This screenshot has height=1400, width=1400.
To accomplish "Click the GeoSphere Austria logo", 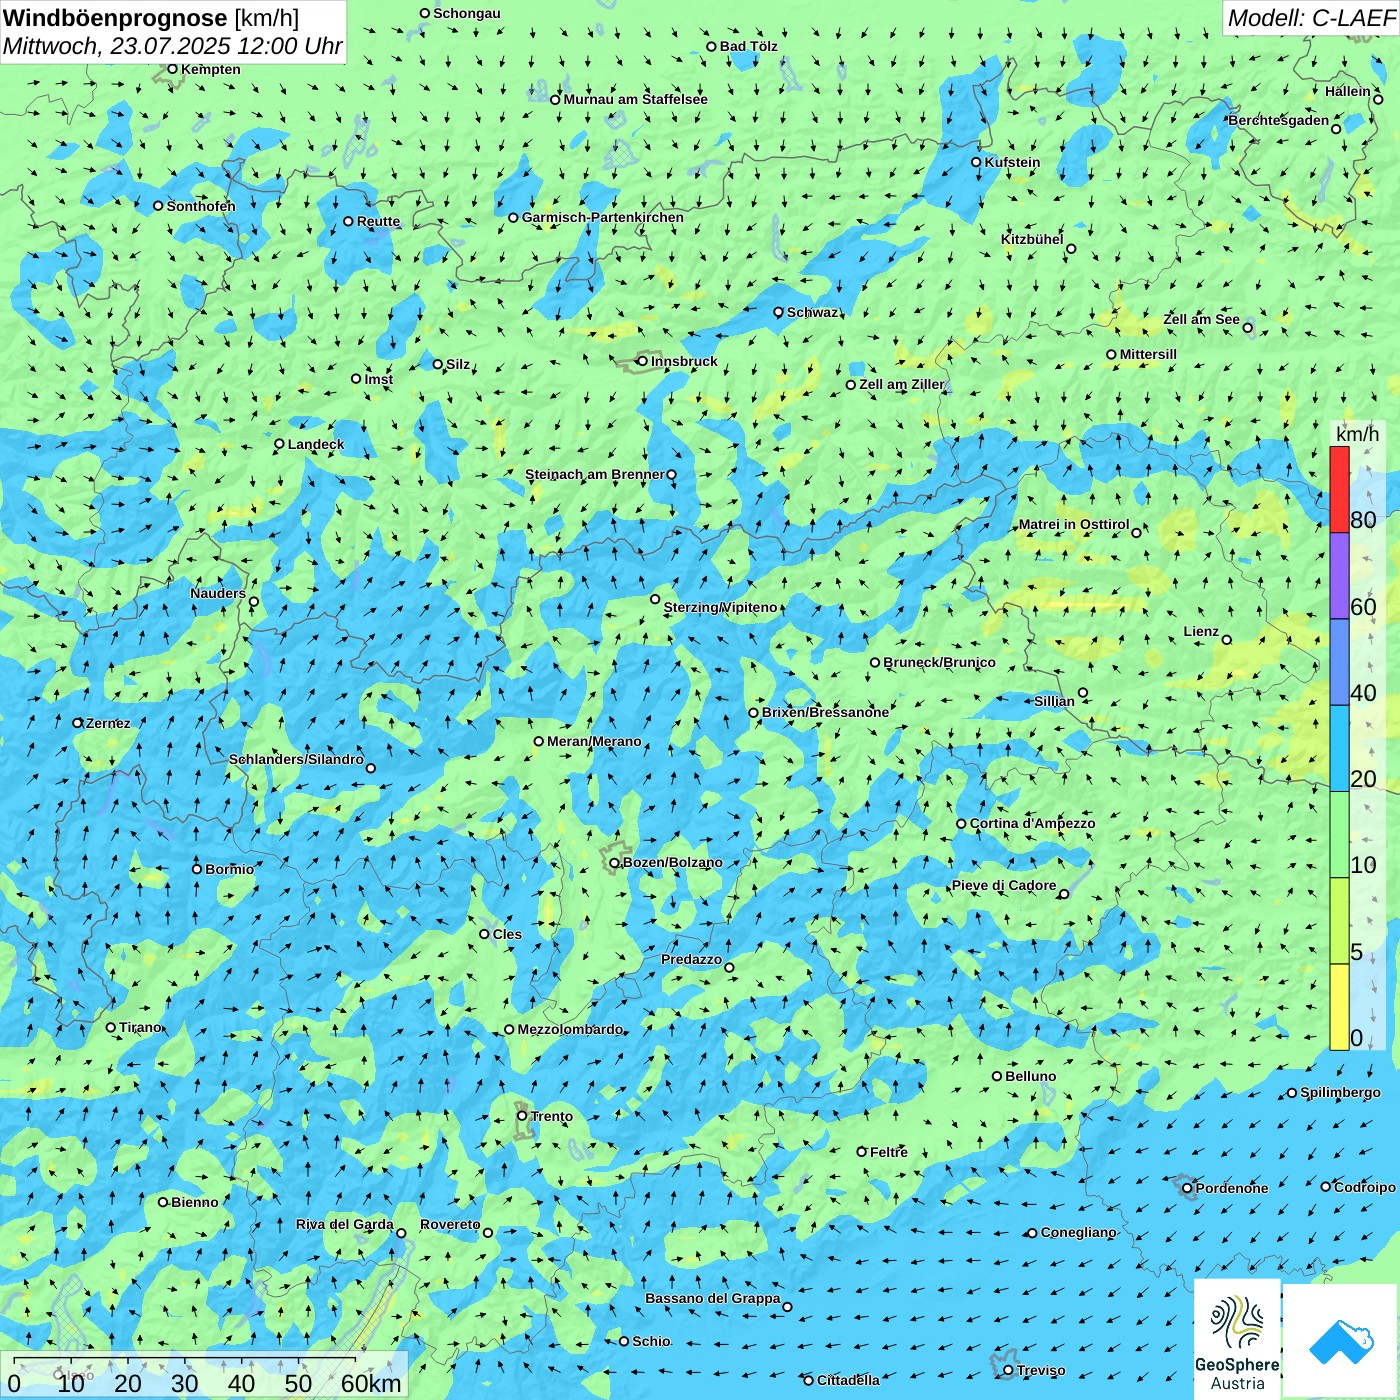I will pos(1237,1339).
